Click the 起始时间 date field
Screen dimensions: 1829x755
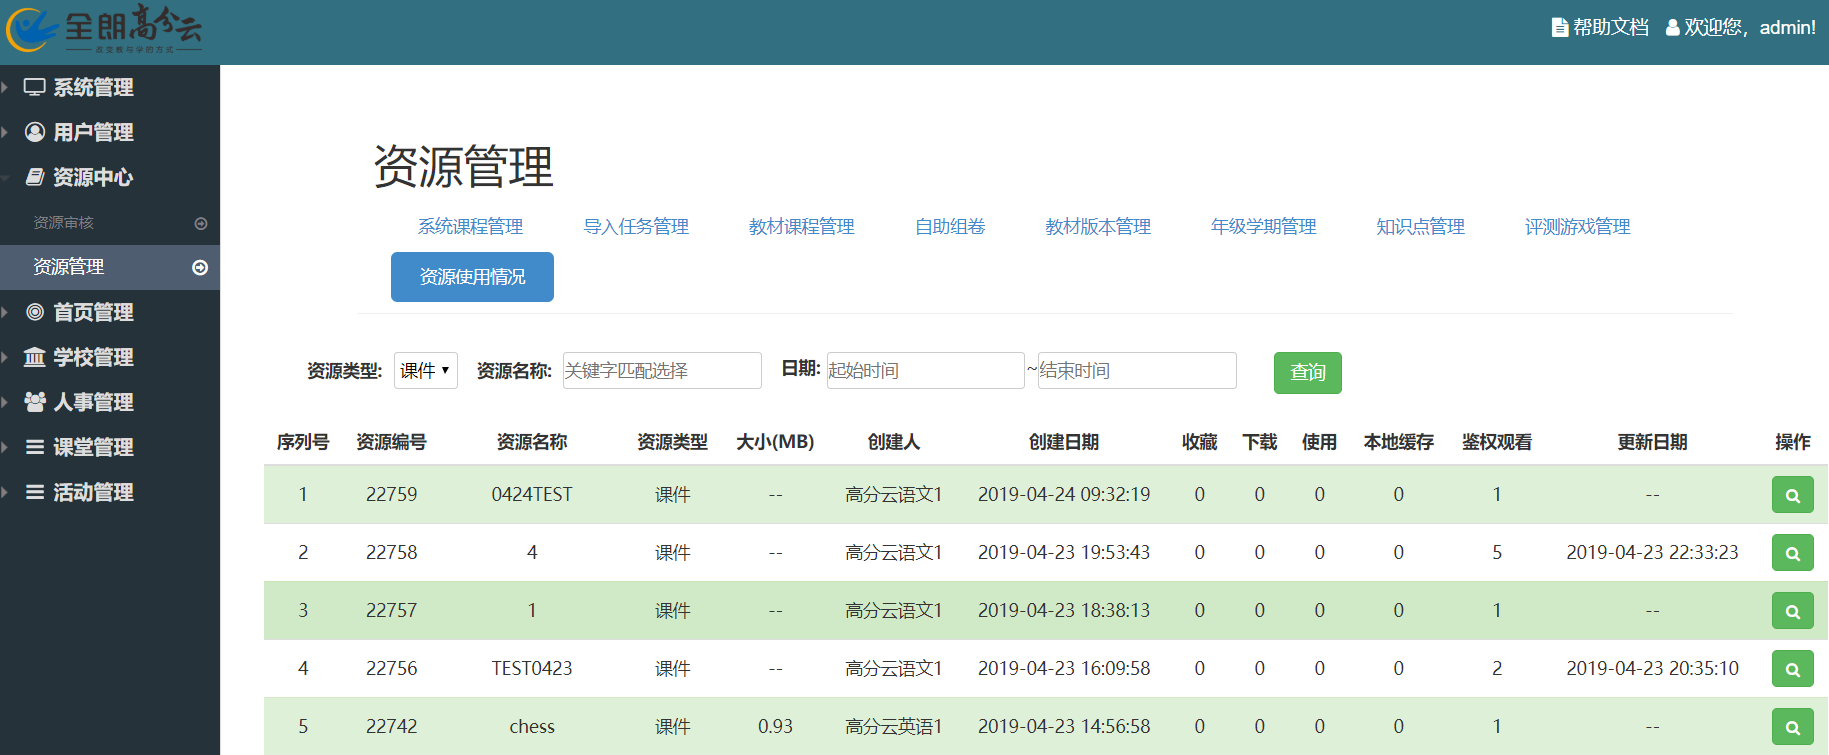click(x=924, y=371)
